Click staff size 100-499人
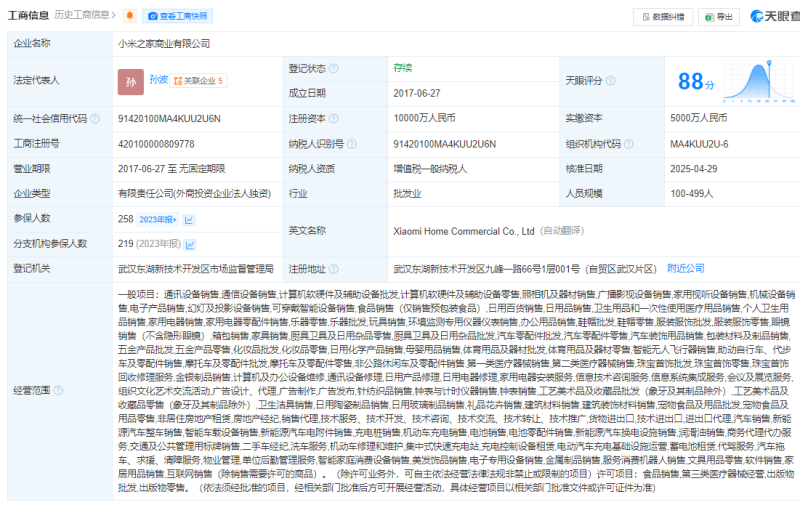Image resolution: width=800 pixels, height=505 pixels. point(691,194)
